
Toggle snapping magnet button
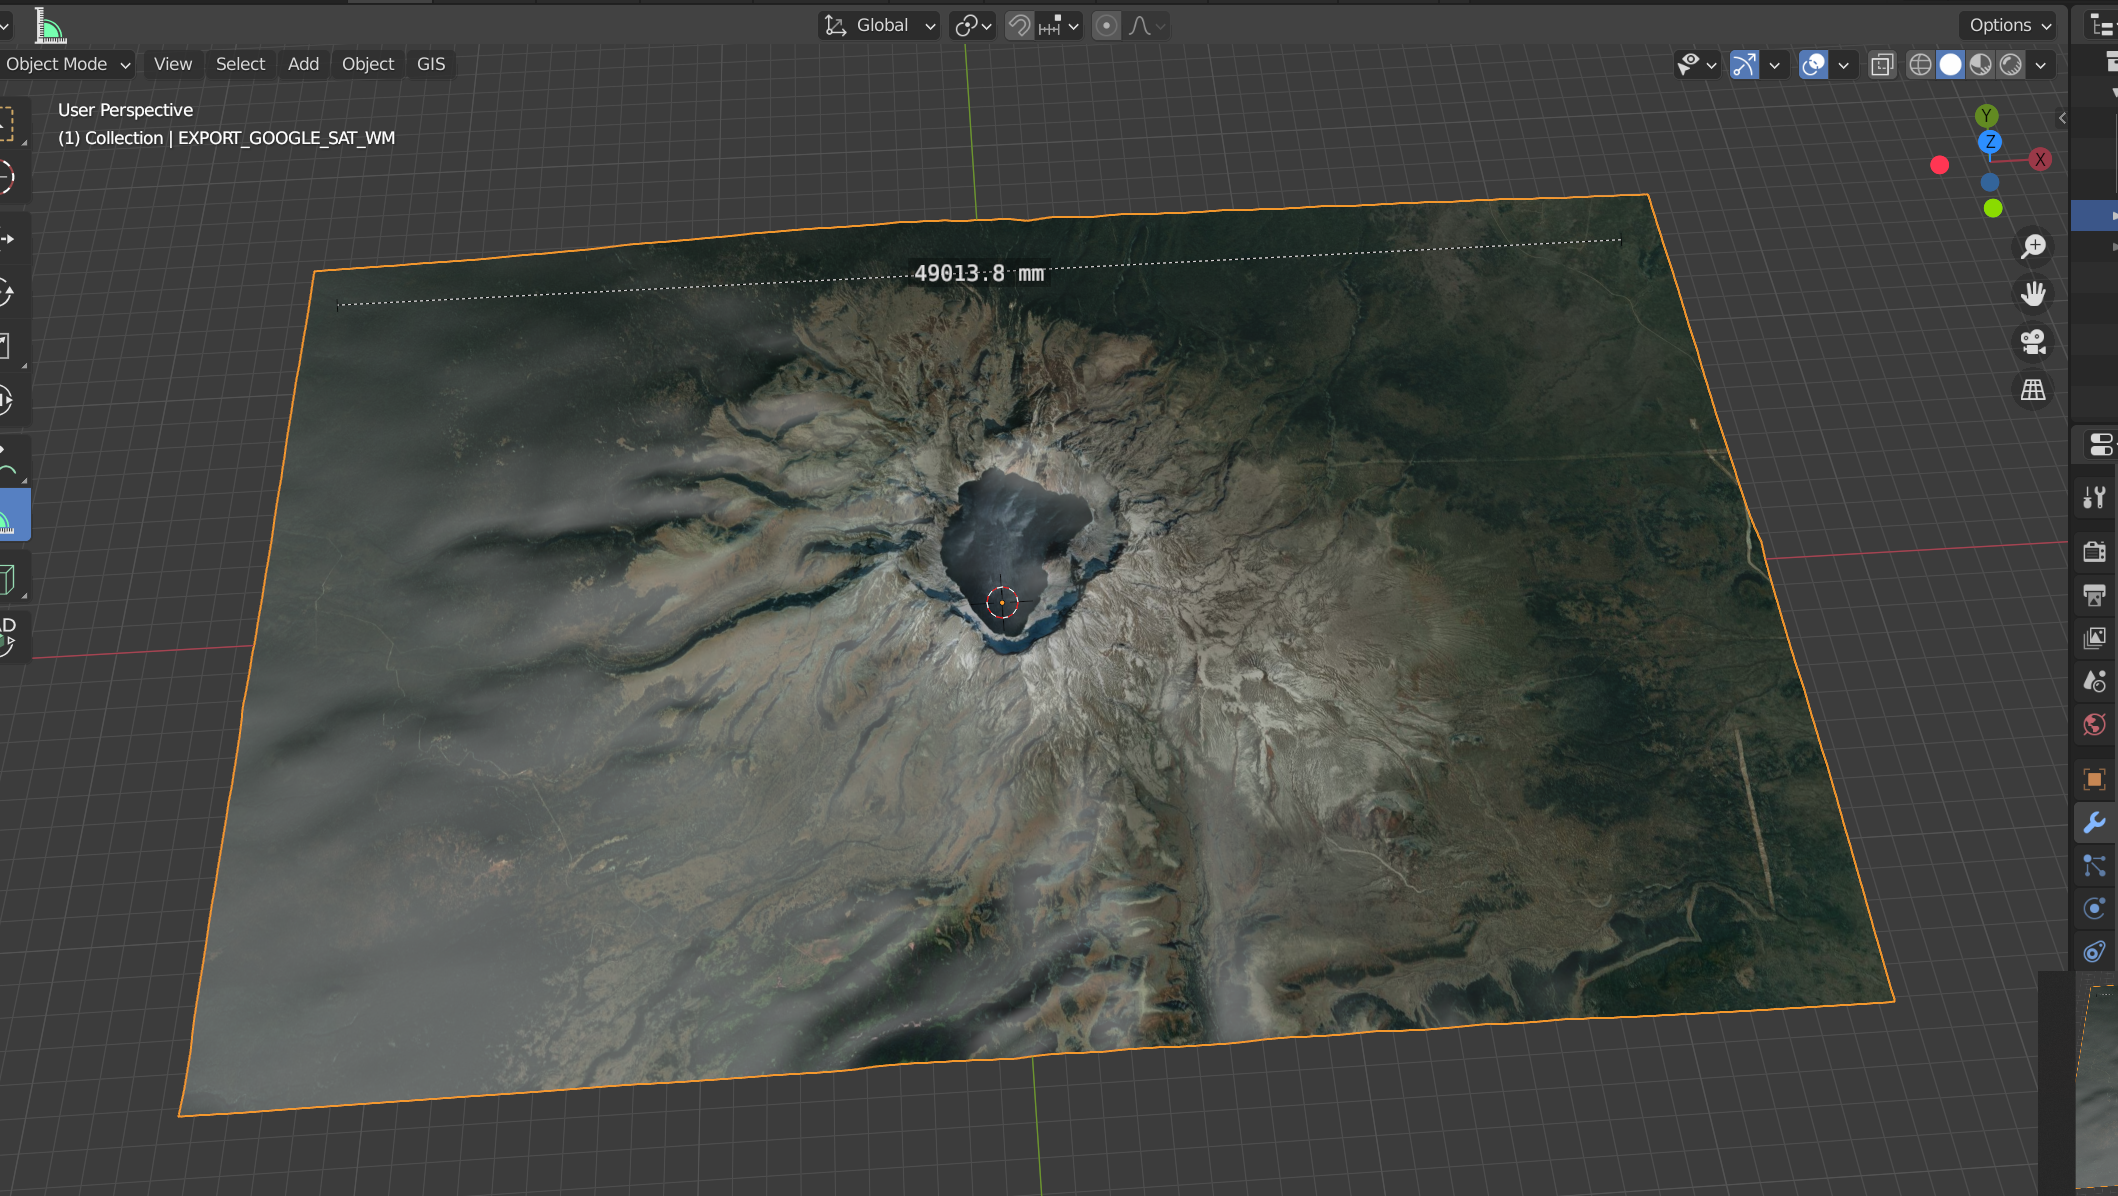tap(1019, 26)
